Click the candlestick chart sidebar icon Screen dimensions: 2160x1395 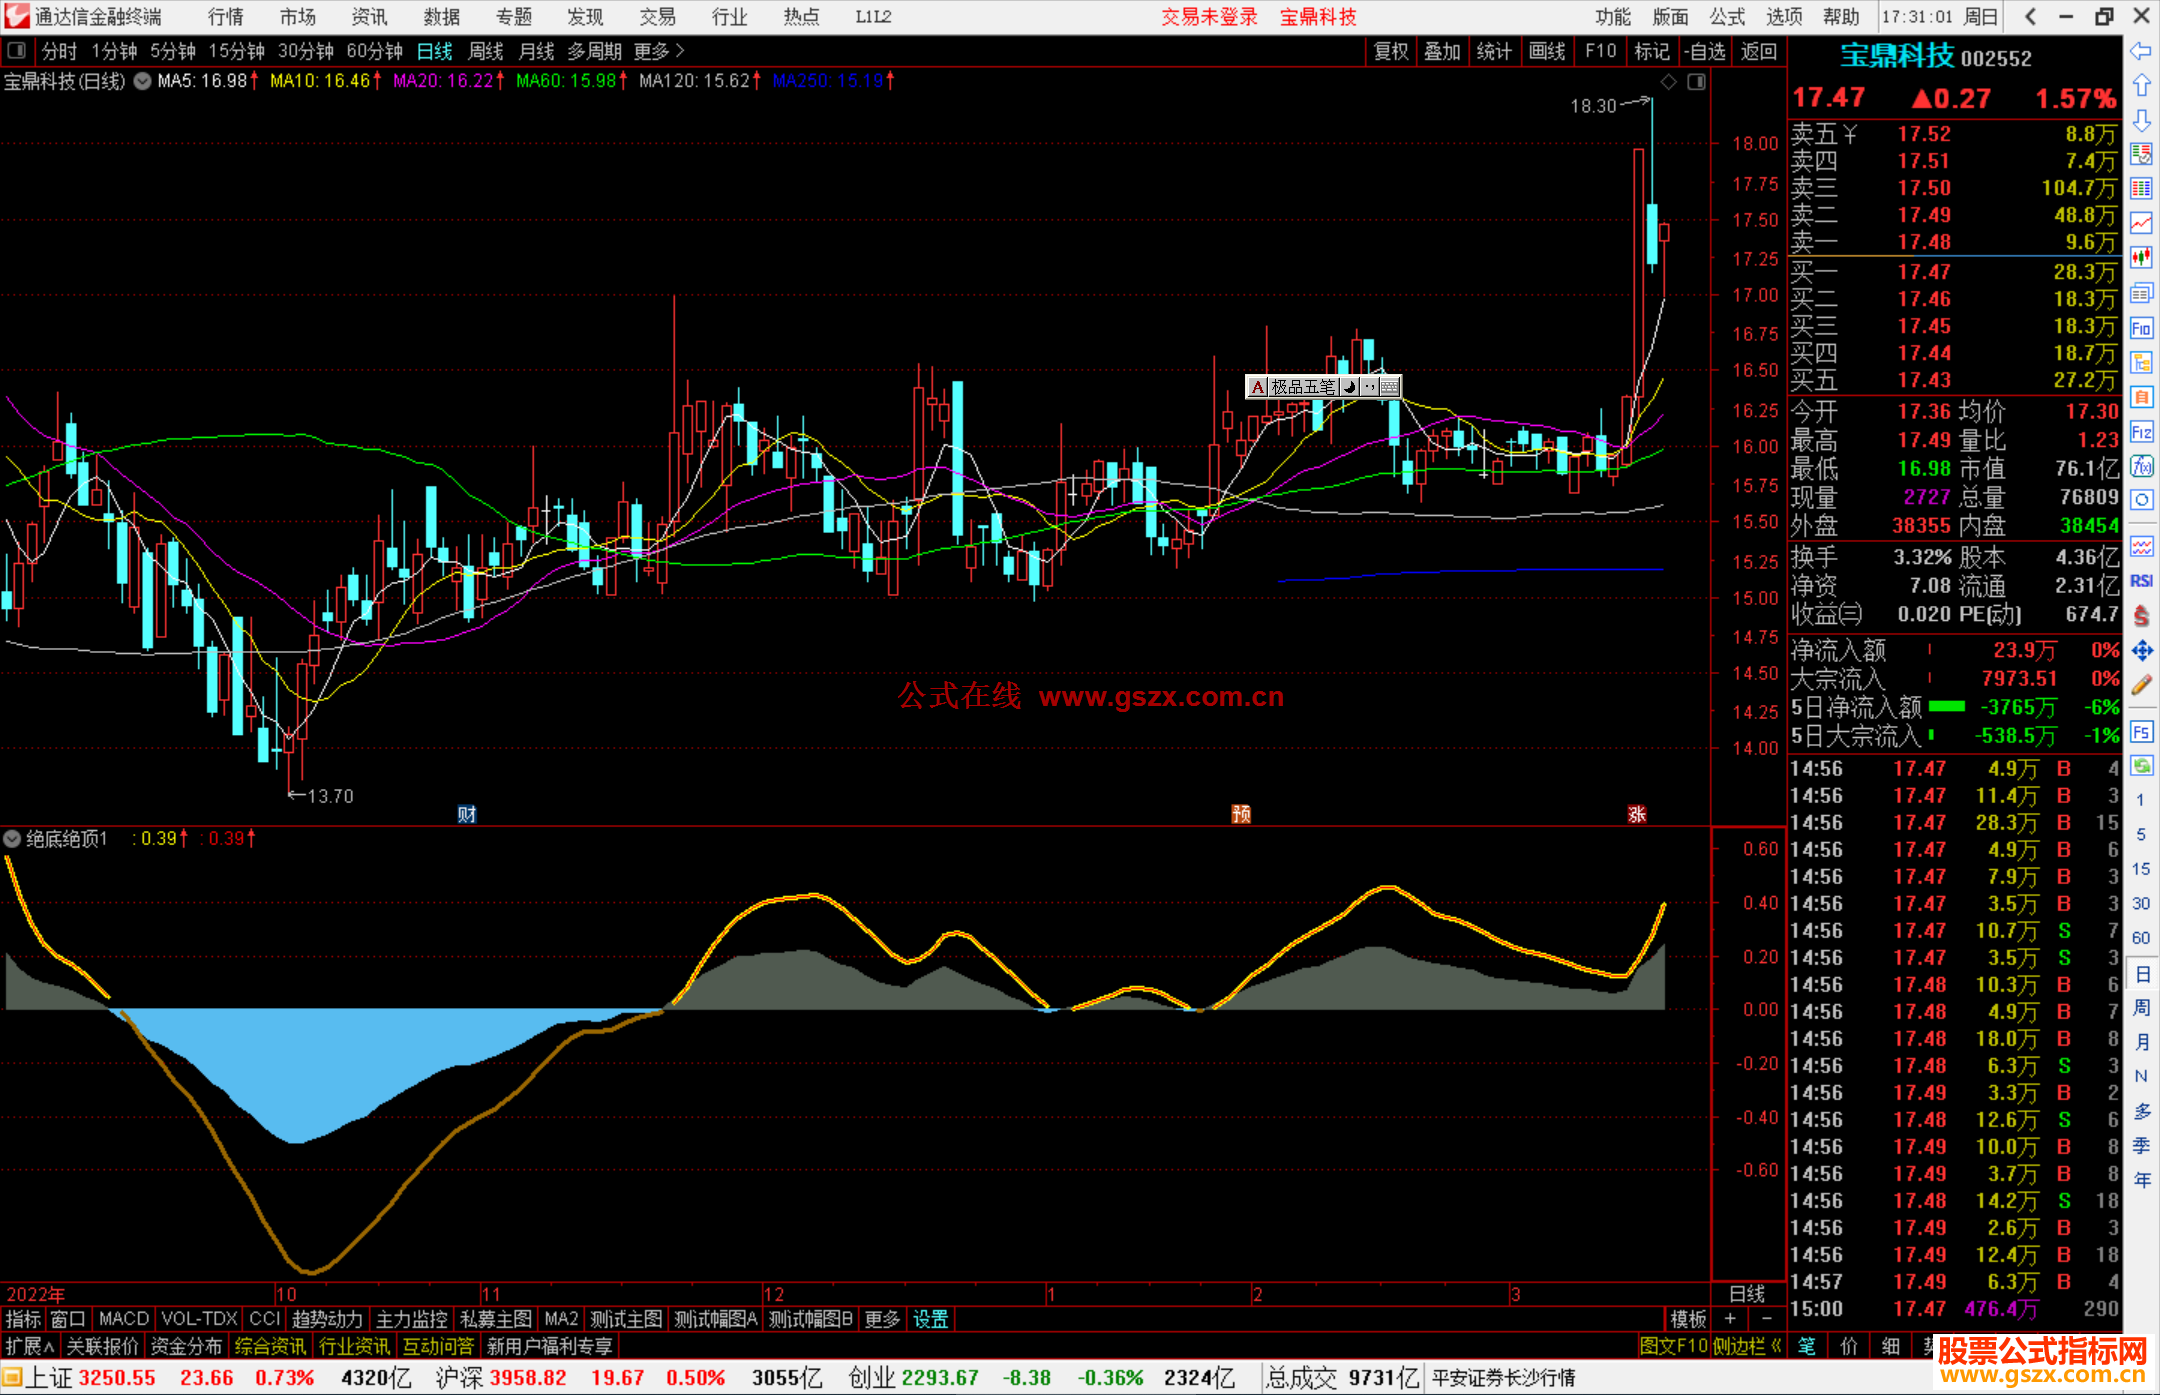point(2141,258)
